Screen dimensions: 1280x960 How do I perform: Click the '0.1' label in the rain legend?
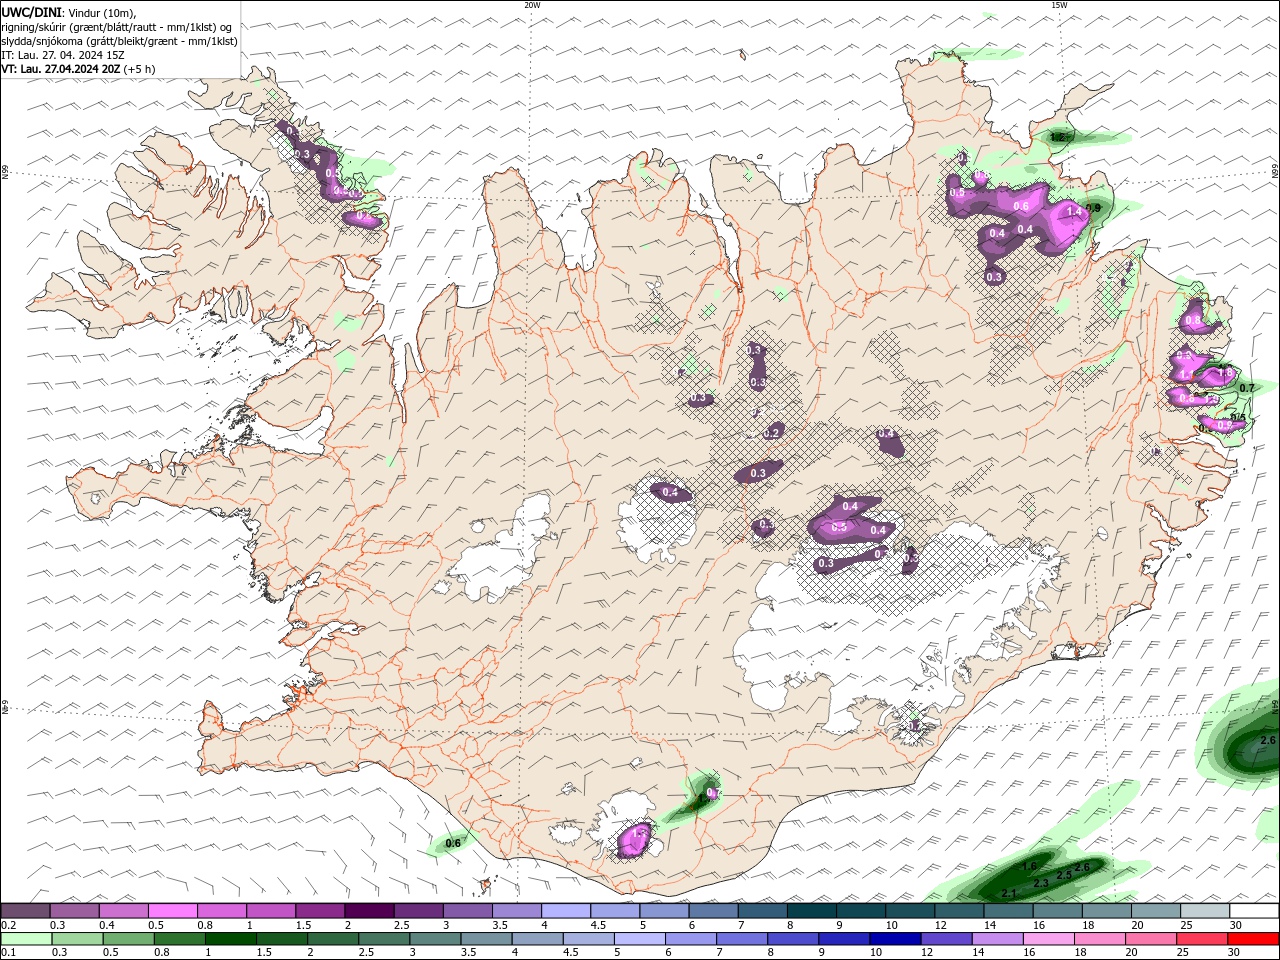7,953
